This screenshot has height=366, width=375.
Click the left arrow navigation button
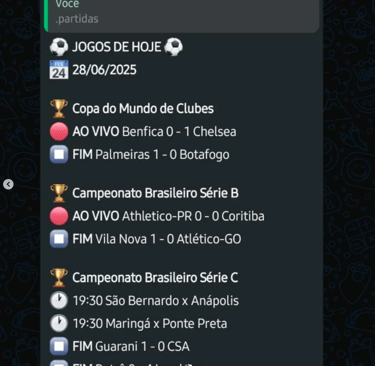coord(8,184)
